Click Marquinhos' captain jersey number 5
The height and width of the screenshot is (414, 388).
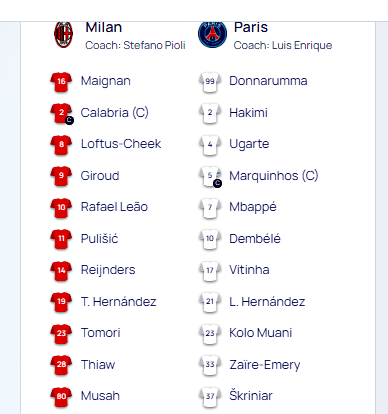click(210, 176)
